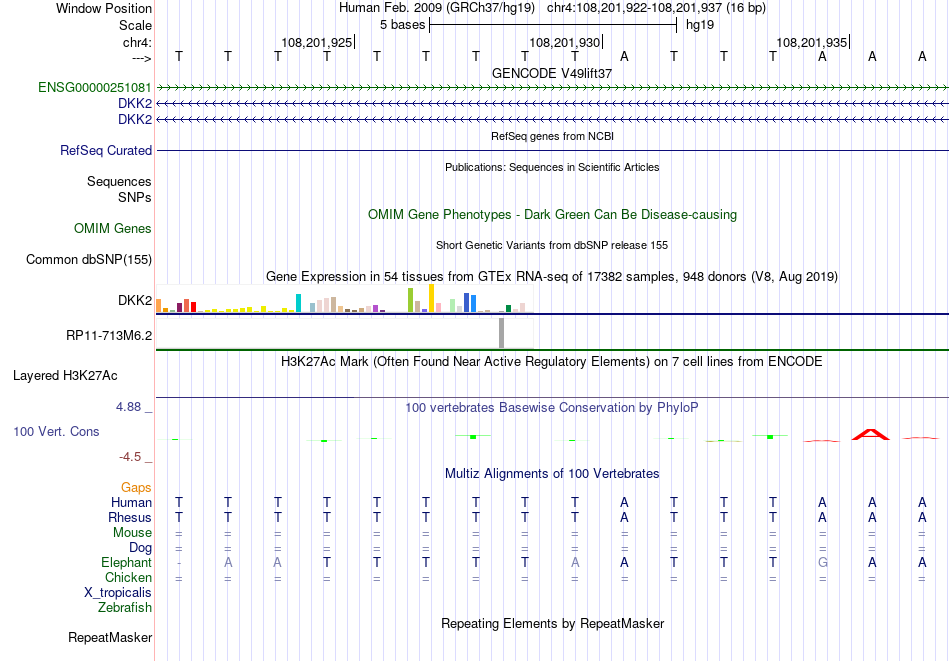
Task: Click the gray RP11-713M6.2 expression bar
Action: [x=502, y=333]
